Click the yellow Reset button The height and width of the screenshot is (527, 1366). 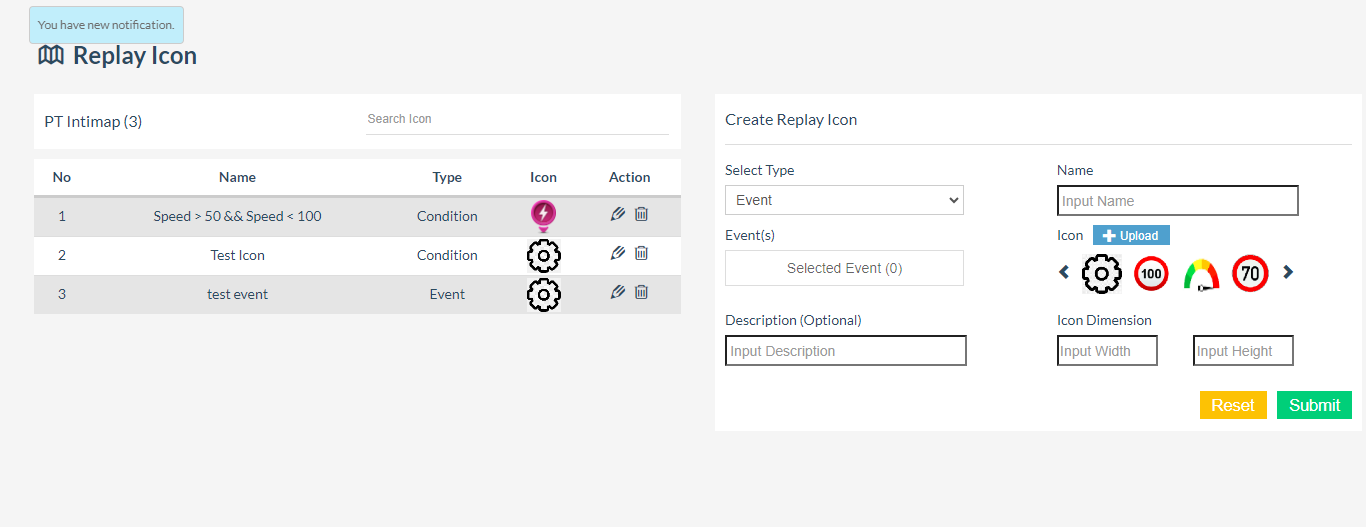(1233, 405)
